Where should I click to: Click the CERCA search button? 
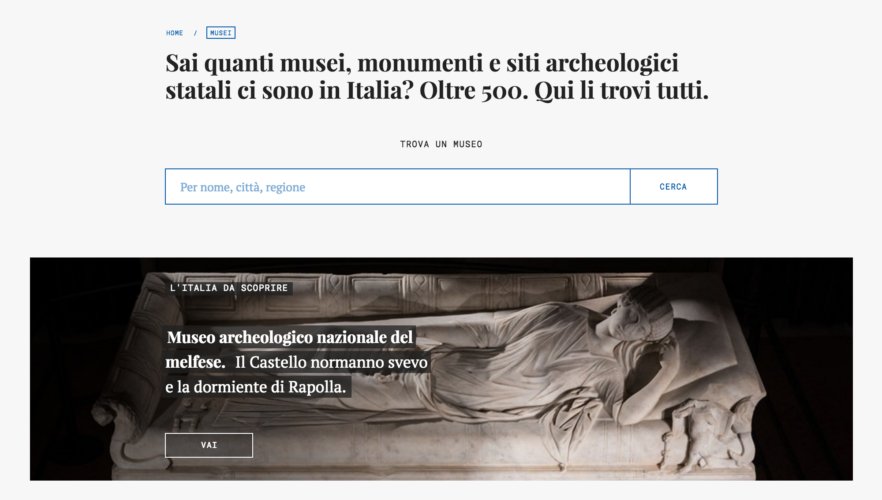[x=673, y=187]
